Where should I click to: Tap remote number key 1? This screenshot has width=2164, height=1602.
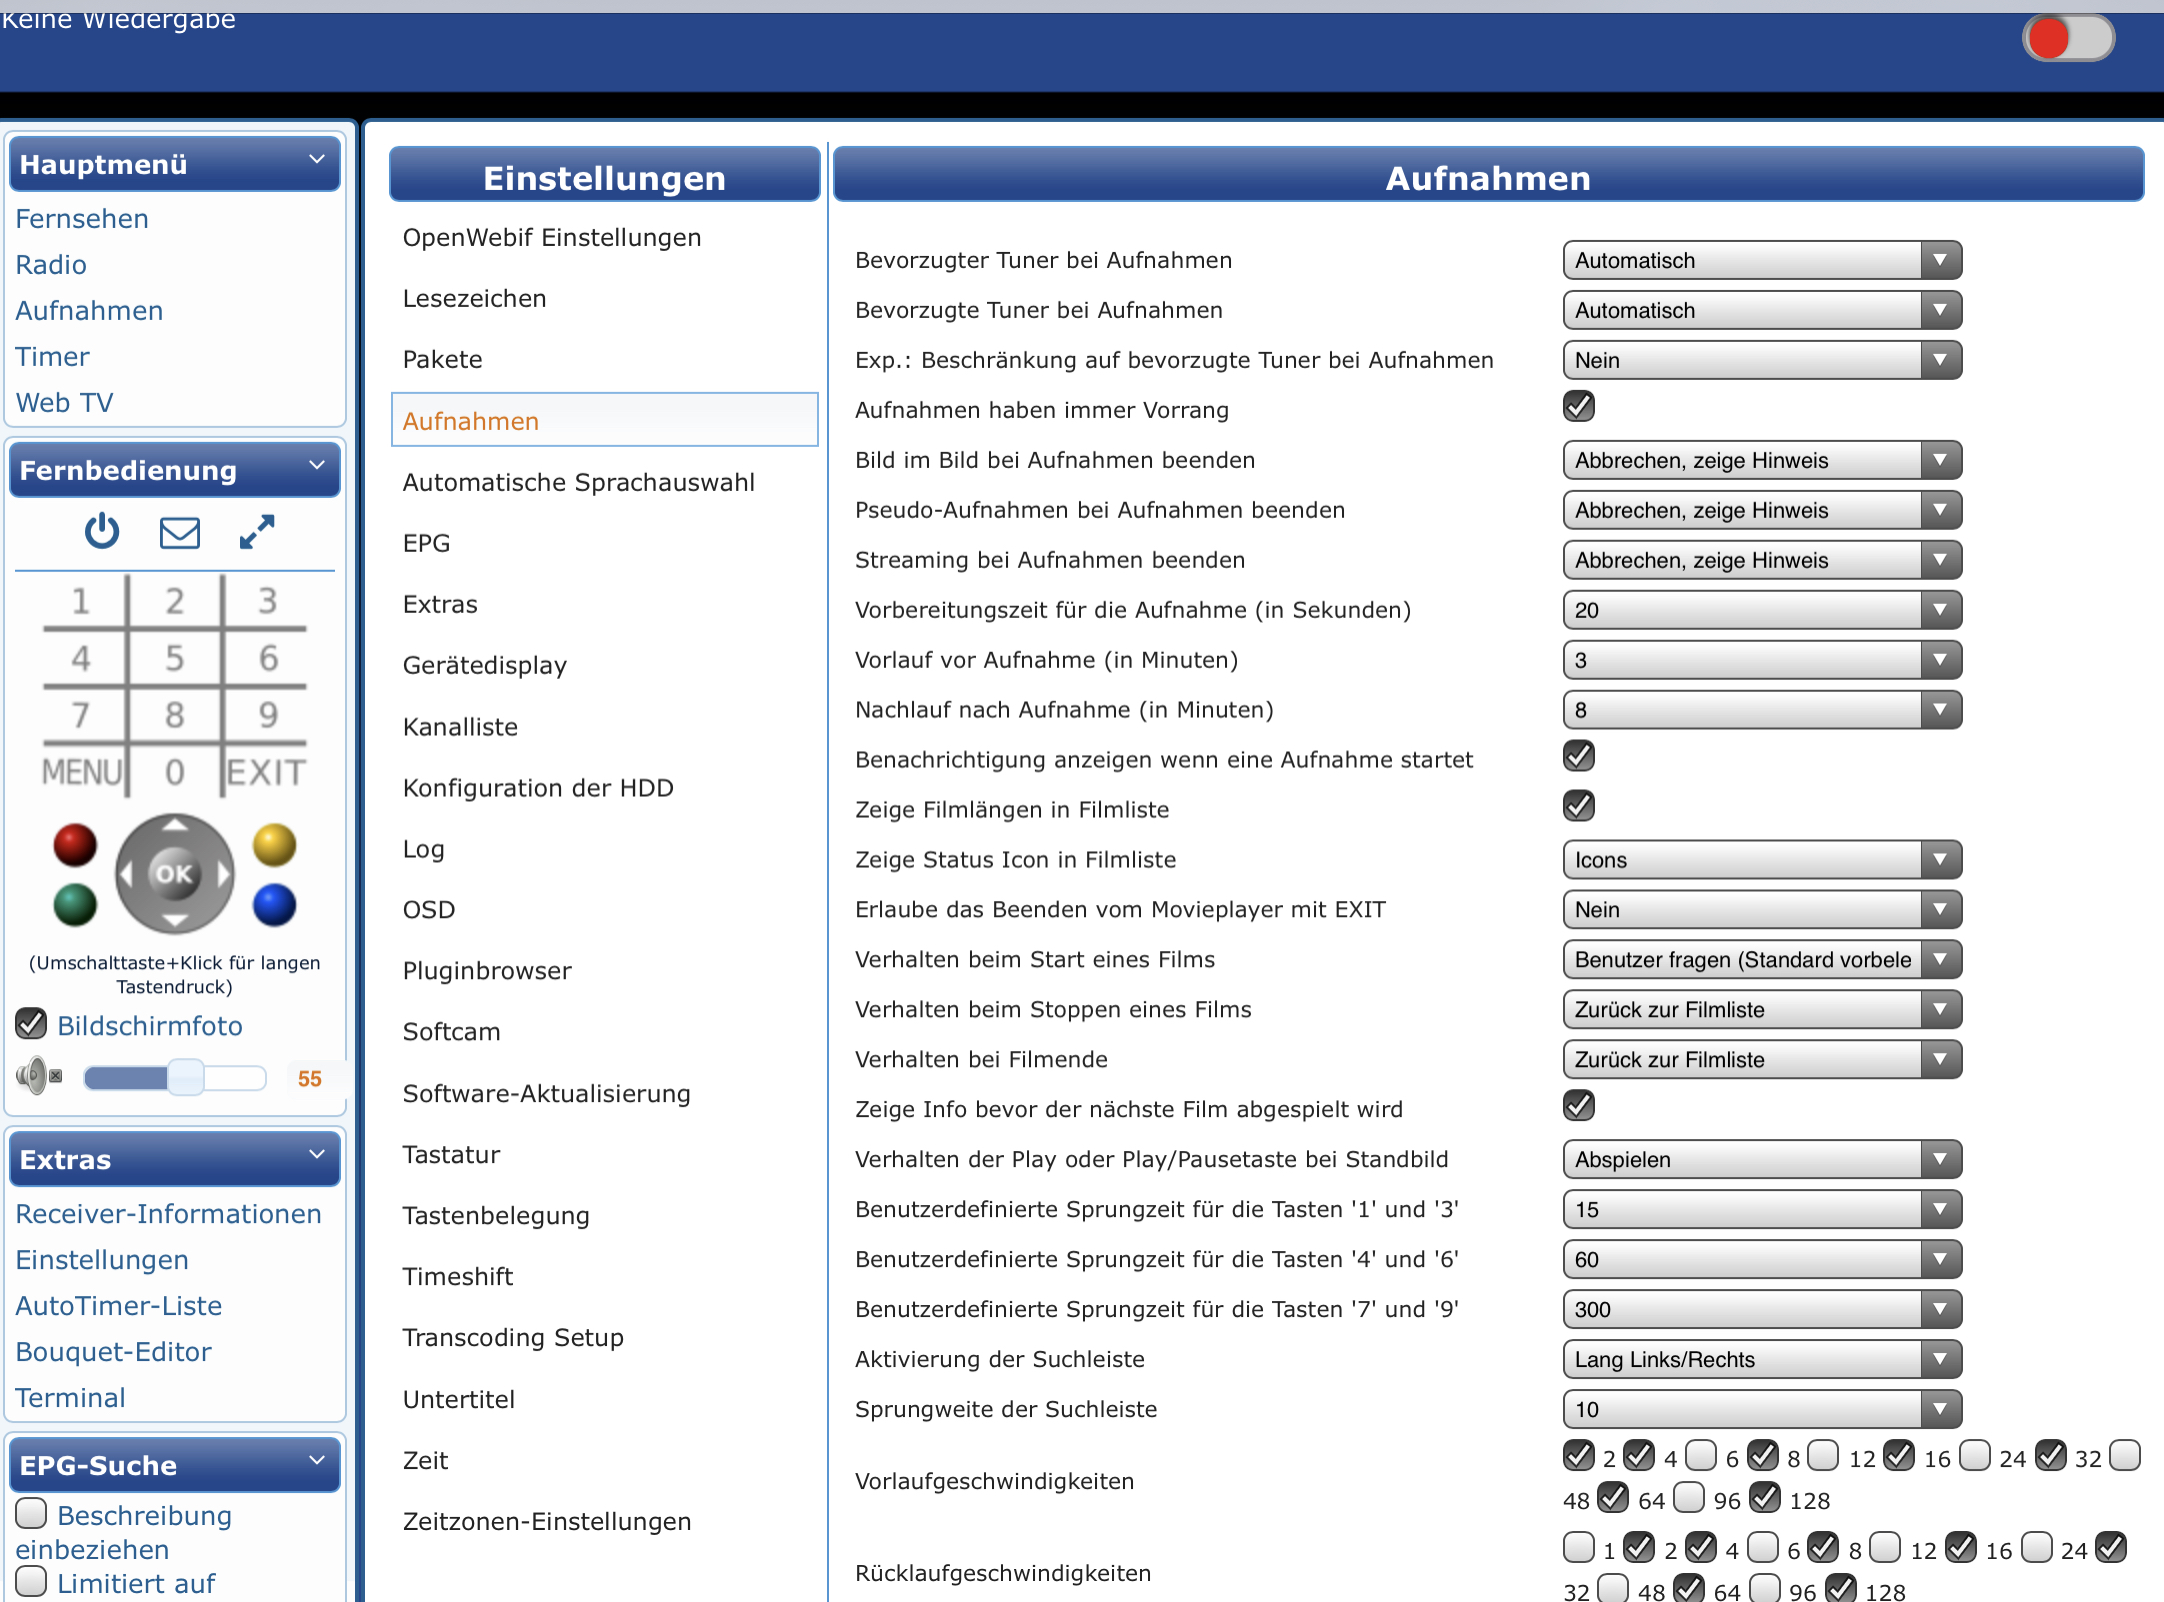pyautogui.click(x=81, y=601)
